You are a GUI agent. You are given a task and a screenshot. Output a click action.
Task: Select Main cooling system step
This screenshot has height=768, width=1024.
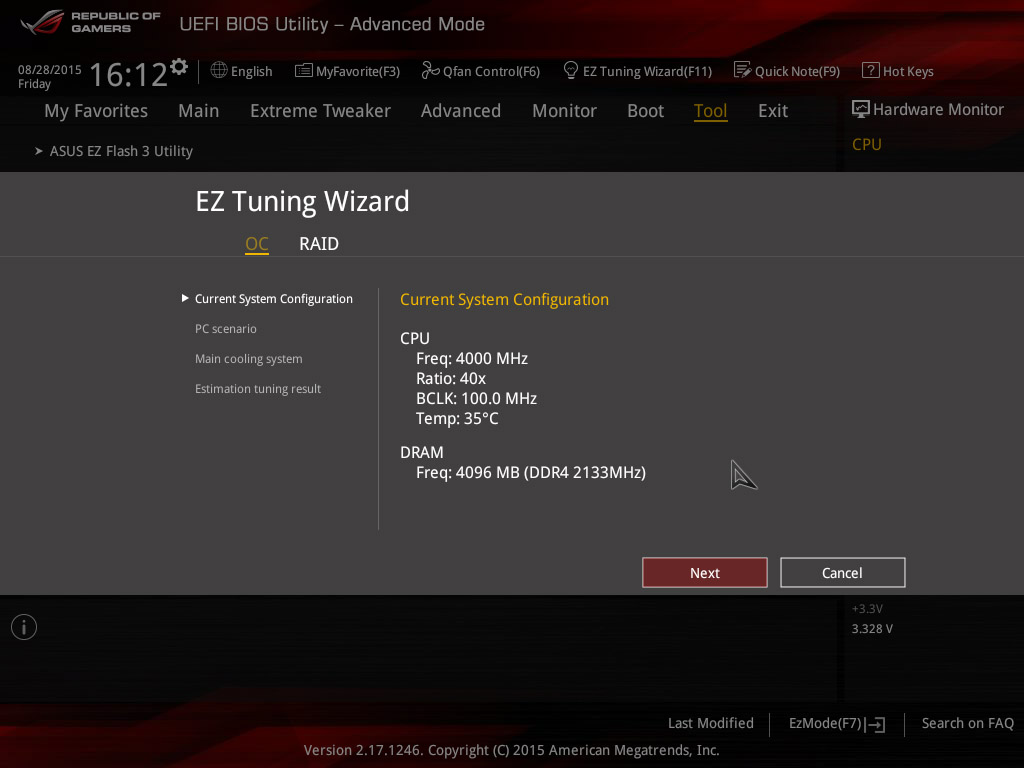249,359
